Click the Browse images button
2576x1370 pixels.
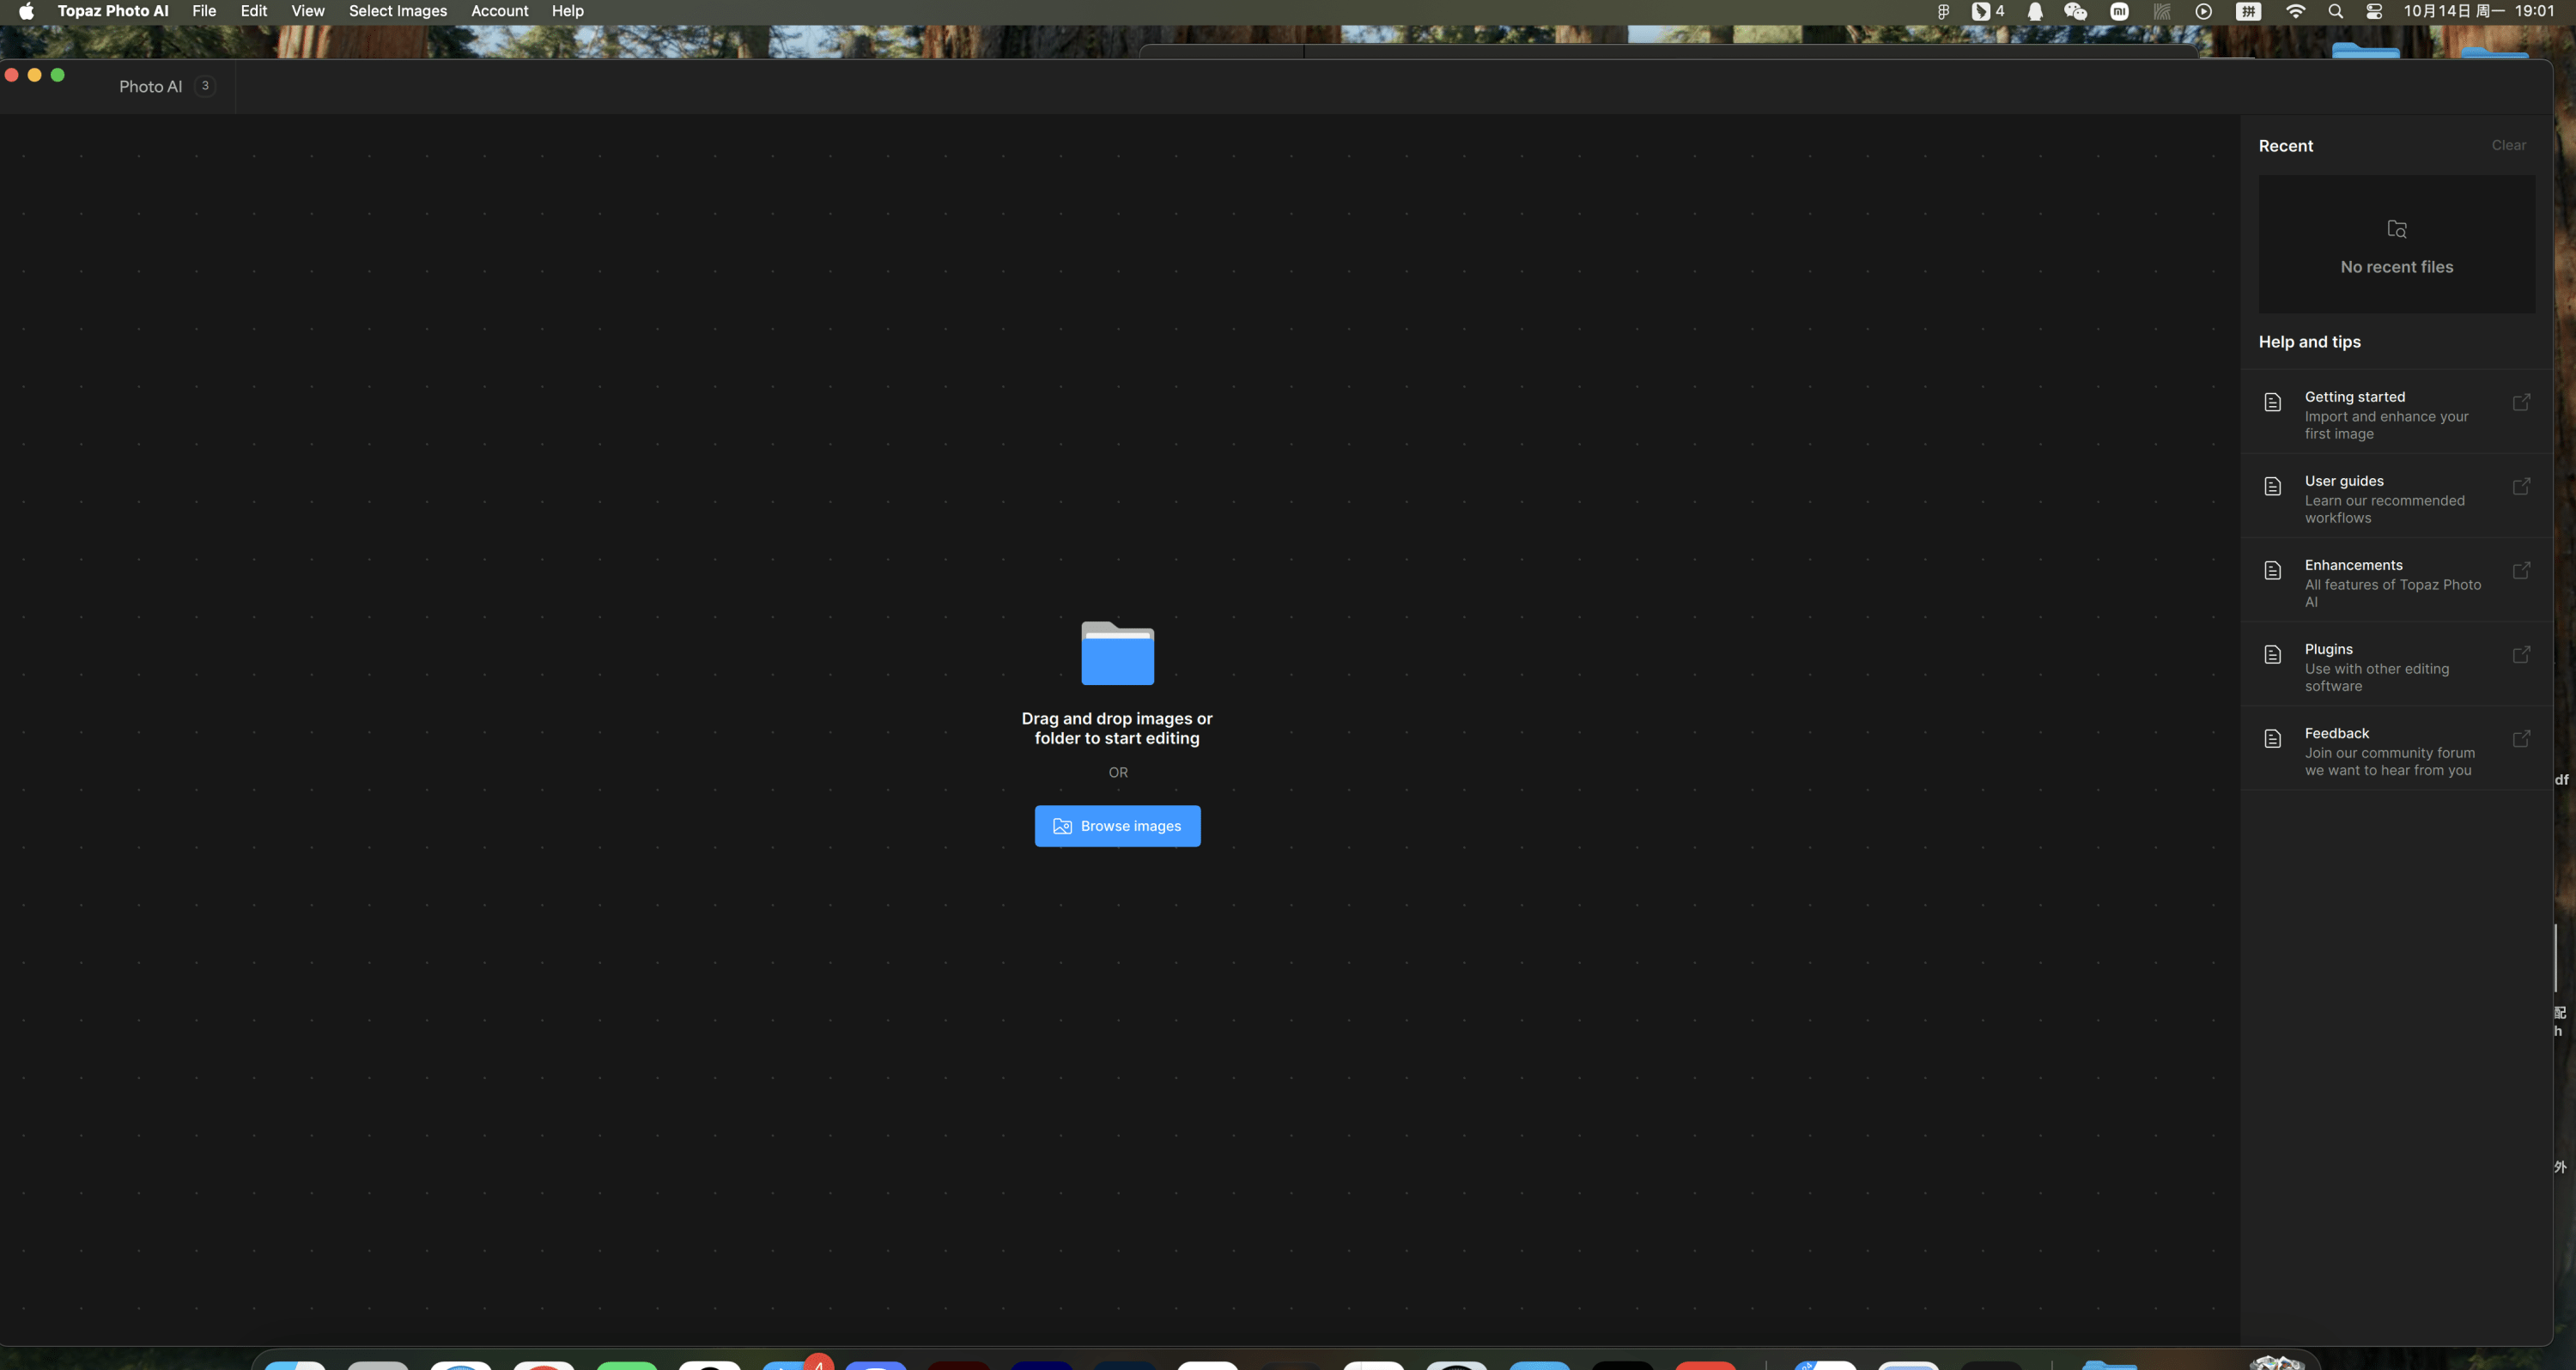pos(1117,826)
